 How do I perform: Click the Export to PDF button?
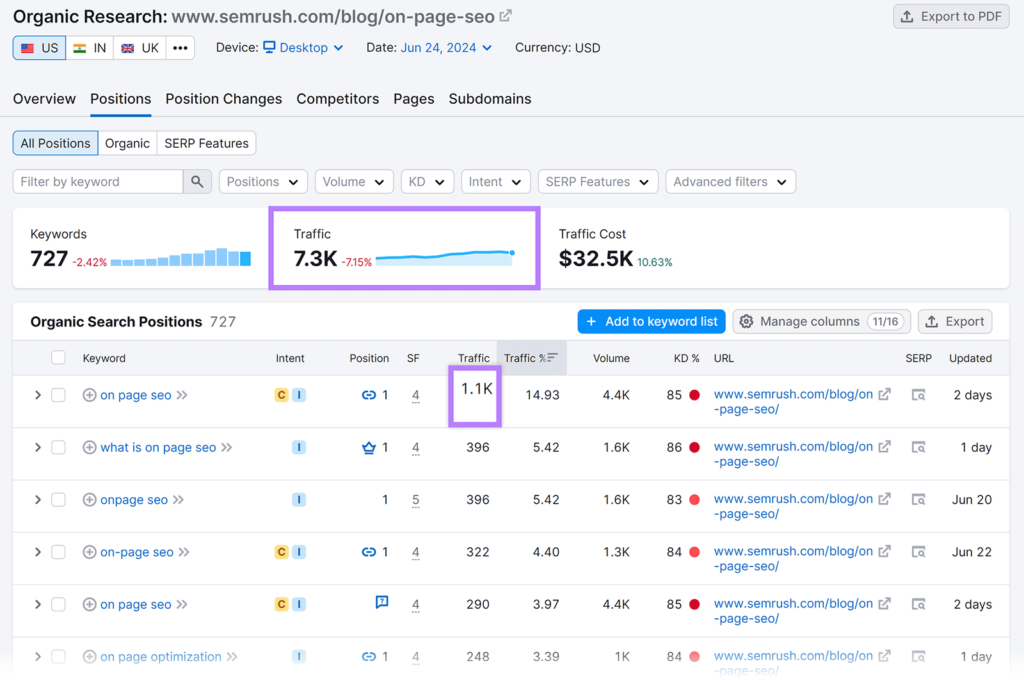pyautogui.click(x=951, y=16)
